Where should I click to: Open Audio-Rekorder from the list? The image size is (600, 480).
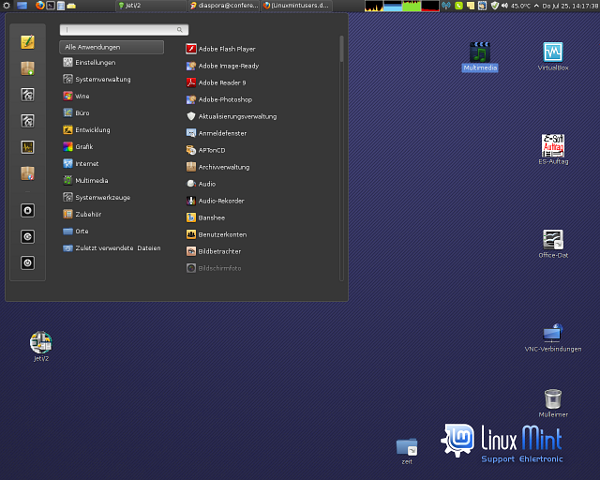(221, 201)
